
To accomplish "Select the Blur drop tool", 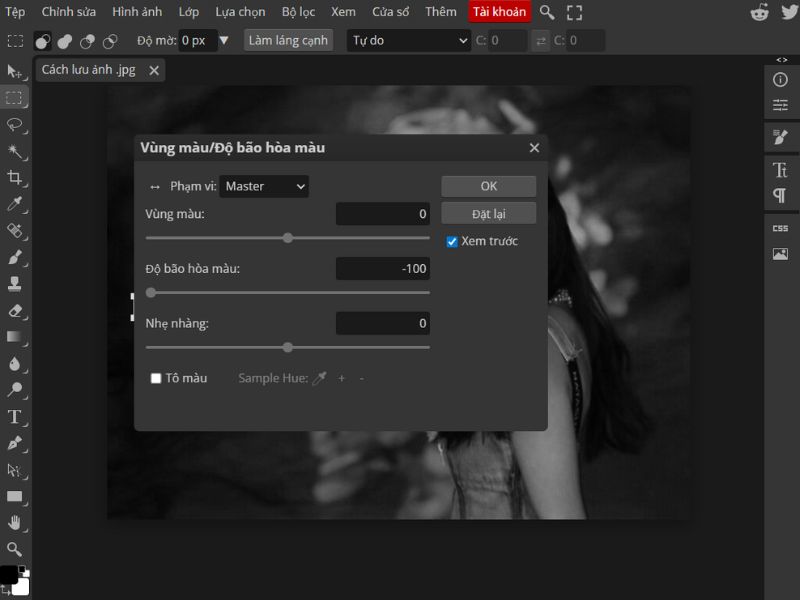I will tap(14, 364).
